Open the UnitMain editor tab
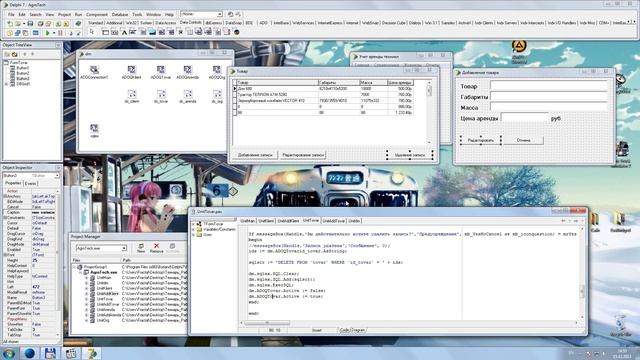640x360 pixels. [247, 221]
